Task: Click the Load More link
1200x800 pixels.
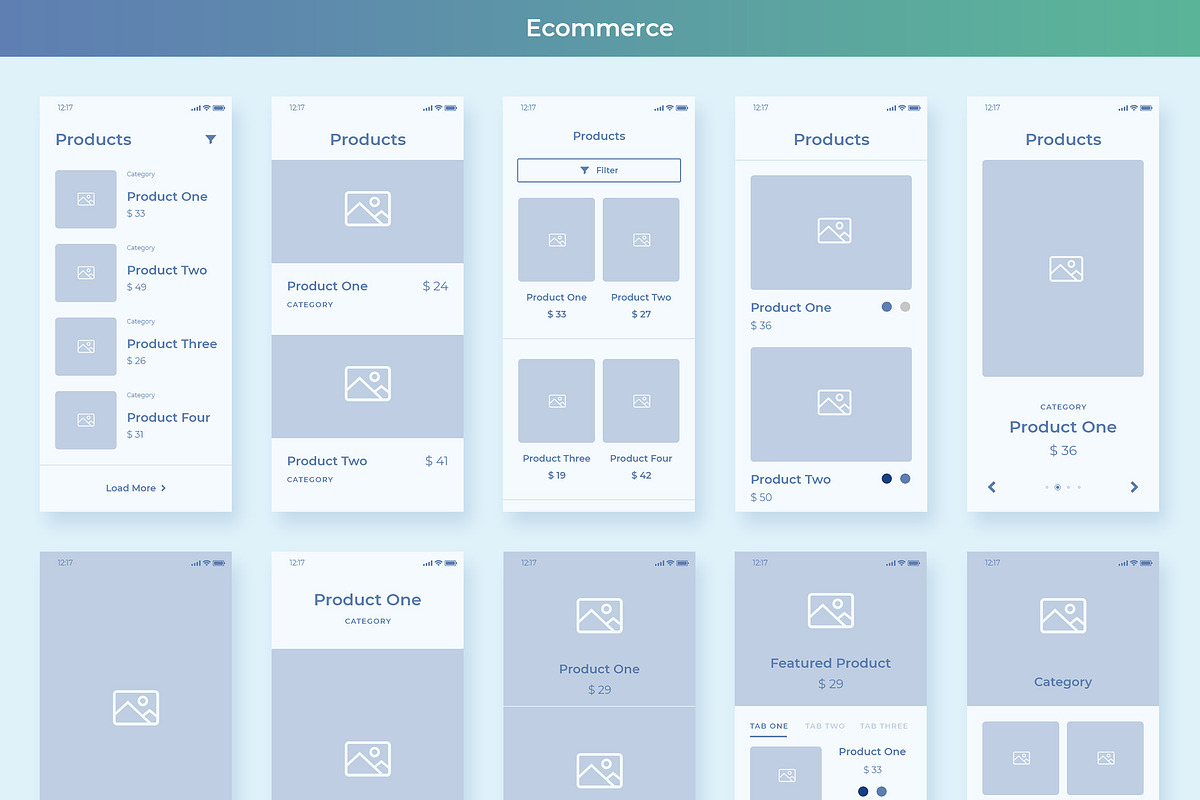Action: [130, 488]
